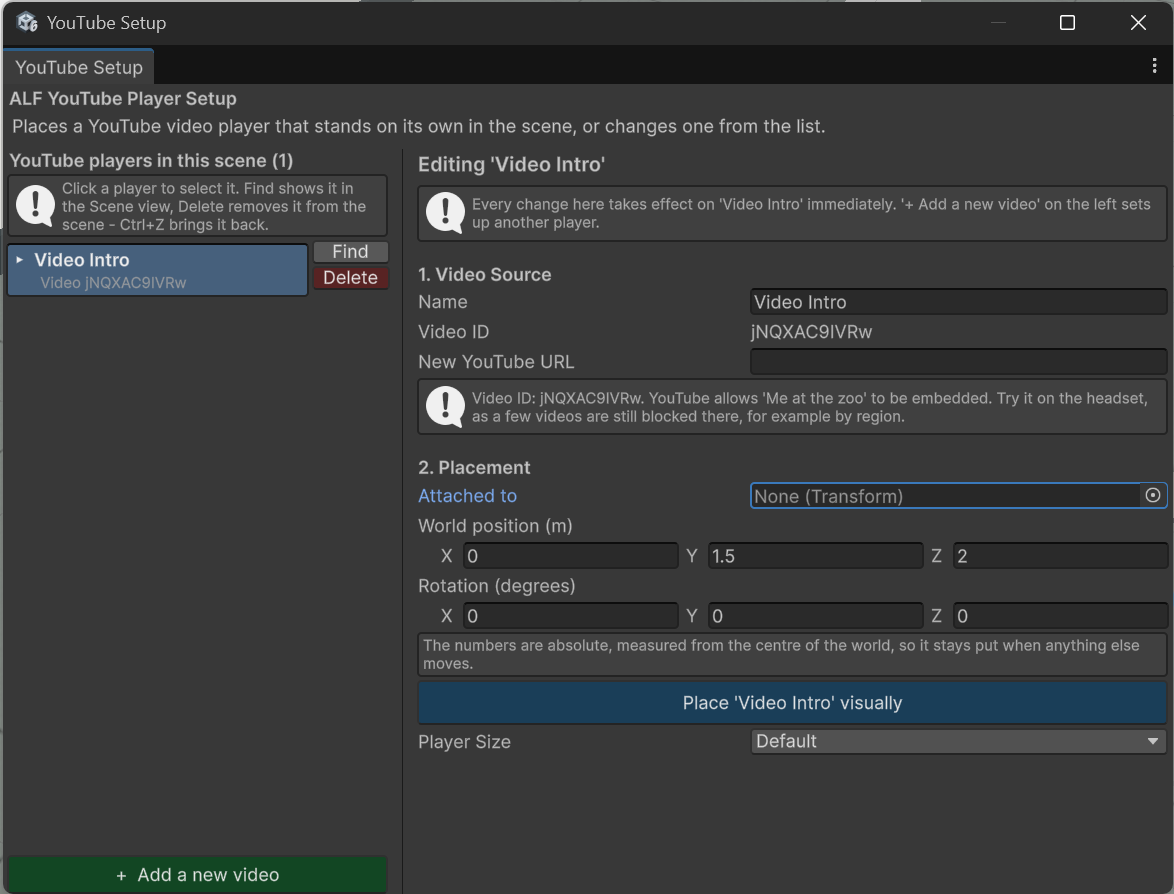The height and width of the screenshot is (894, 1174).
Task: Click Add a new video
Action: [198, 875]
